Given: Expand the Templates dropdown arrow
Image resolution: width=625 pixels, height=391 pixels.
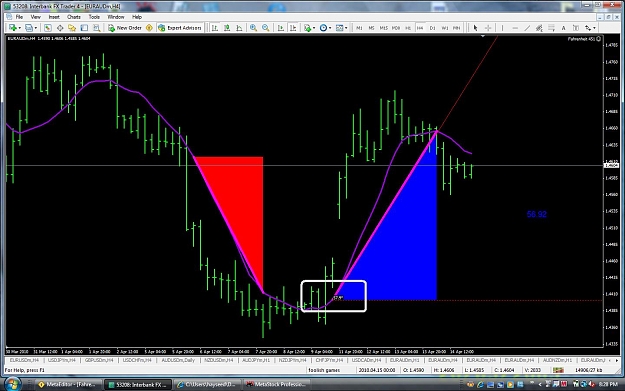Looking at the screenshot, I should click(346, 28).
